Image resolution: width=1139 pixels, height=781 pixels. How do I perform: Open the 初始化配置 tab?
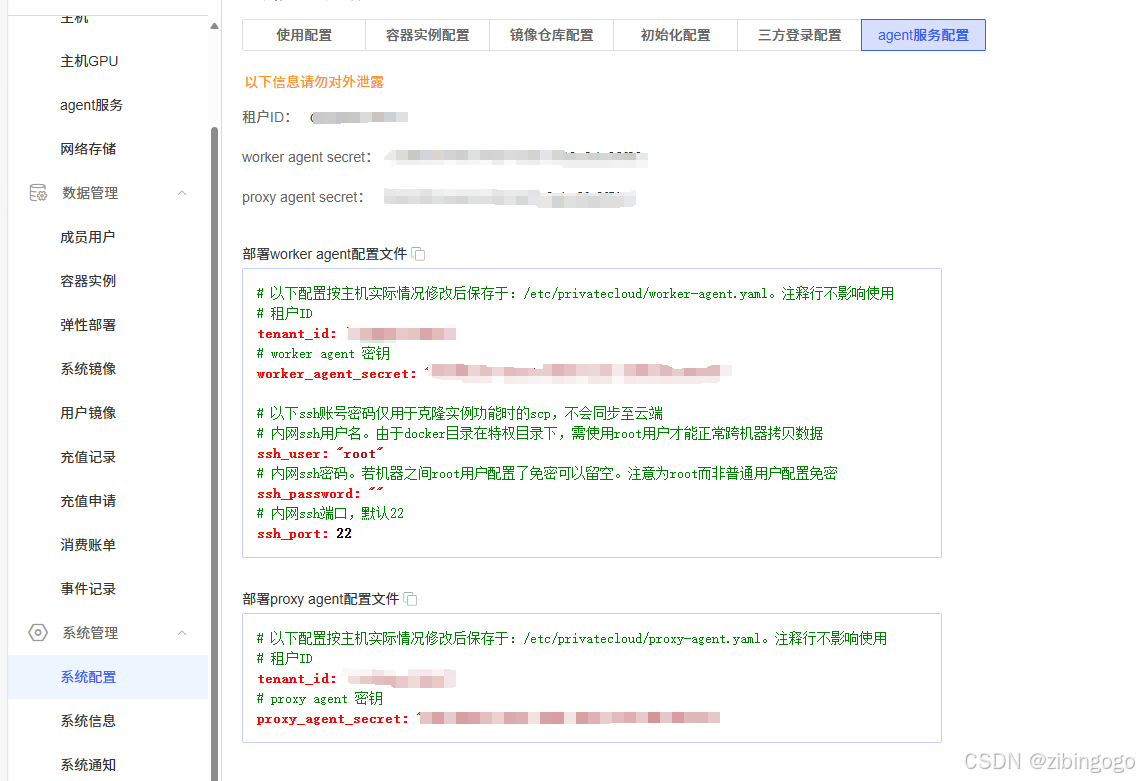point(676,35)
